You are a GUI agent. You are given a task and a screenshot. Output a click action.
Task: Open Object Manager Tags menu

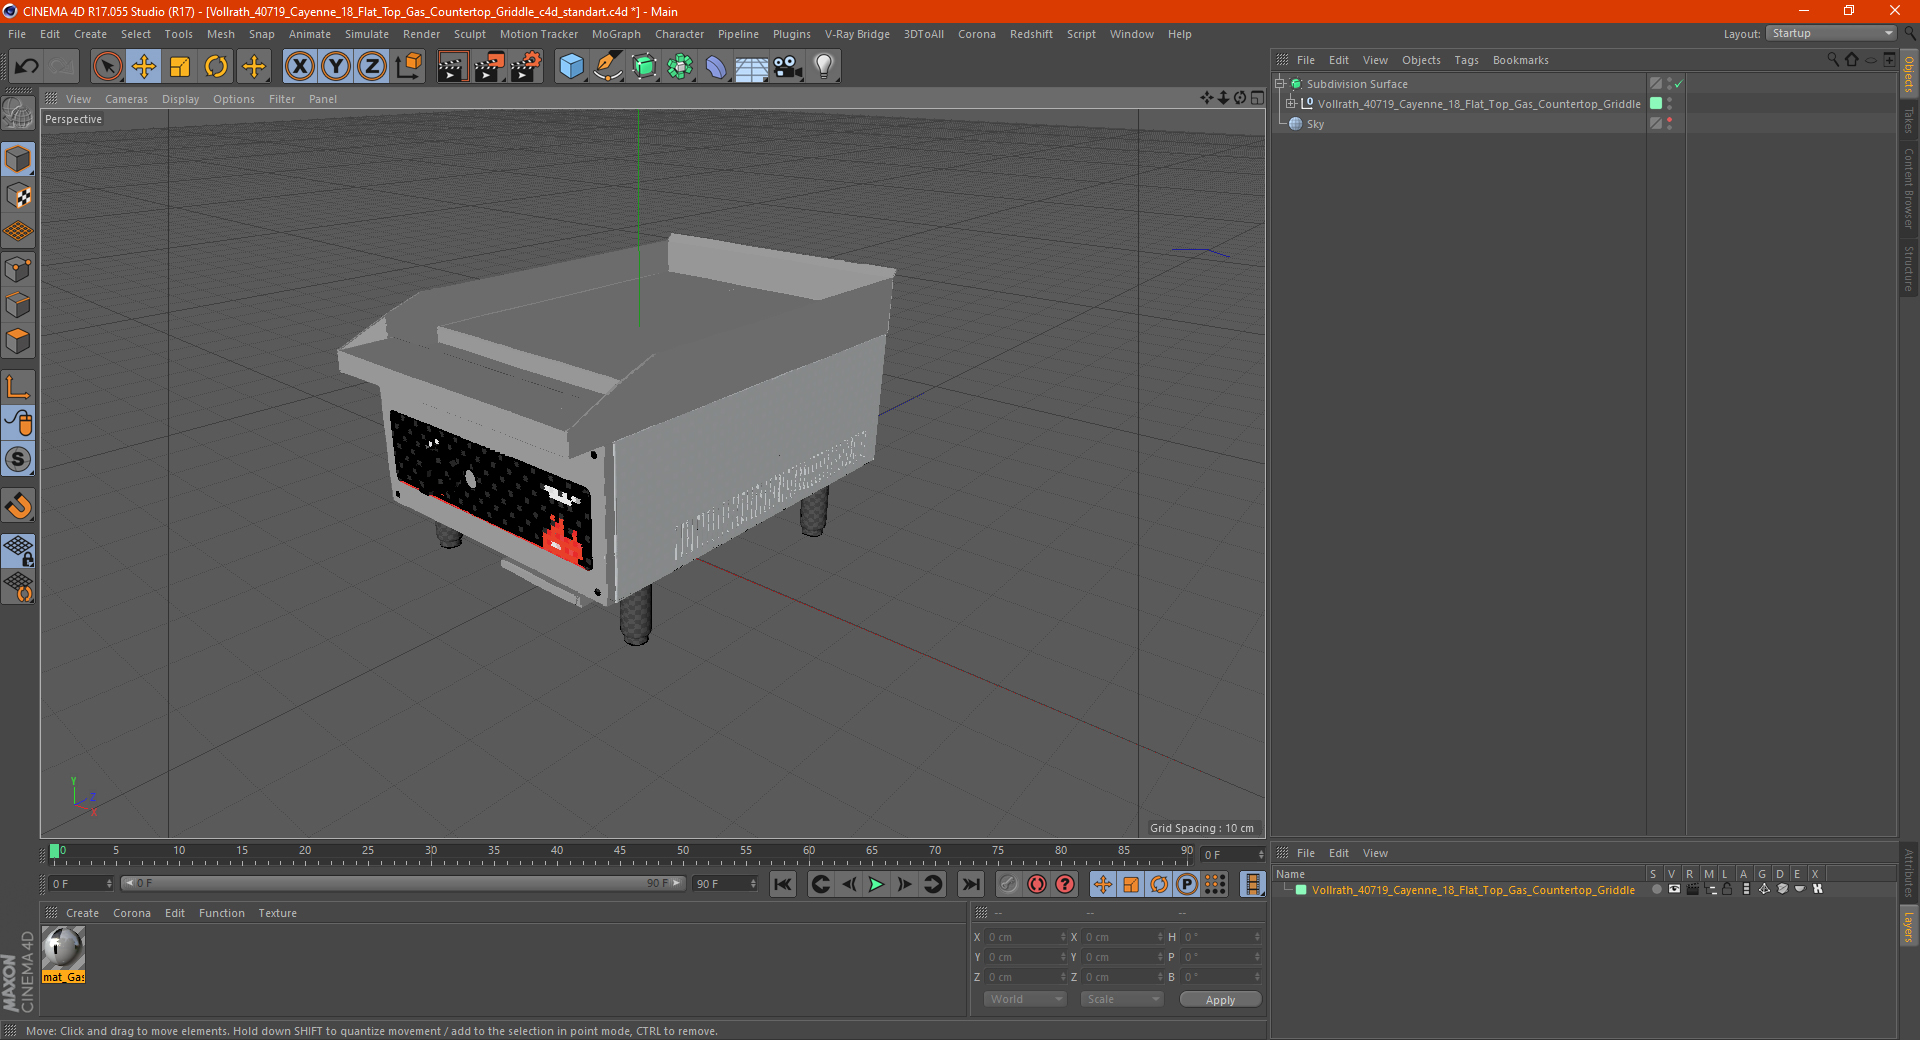[x=1466, y=60]
